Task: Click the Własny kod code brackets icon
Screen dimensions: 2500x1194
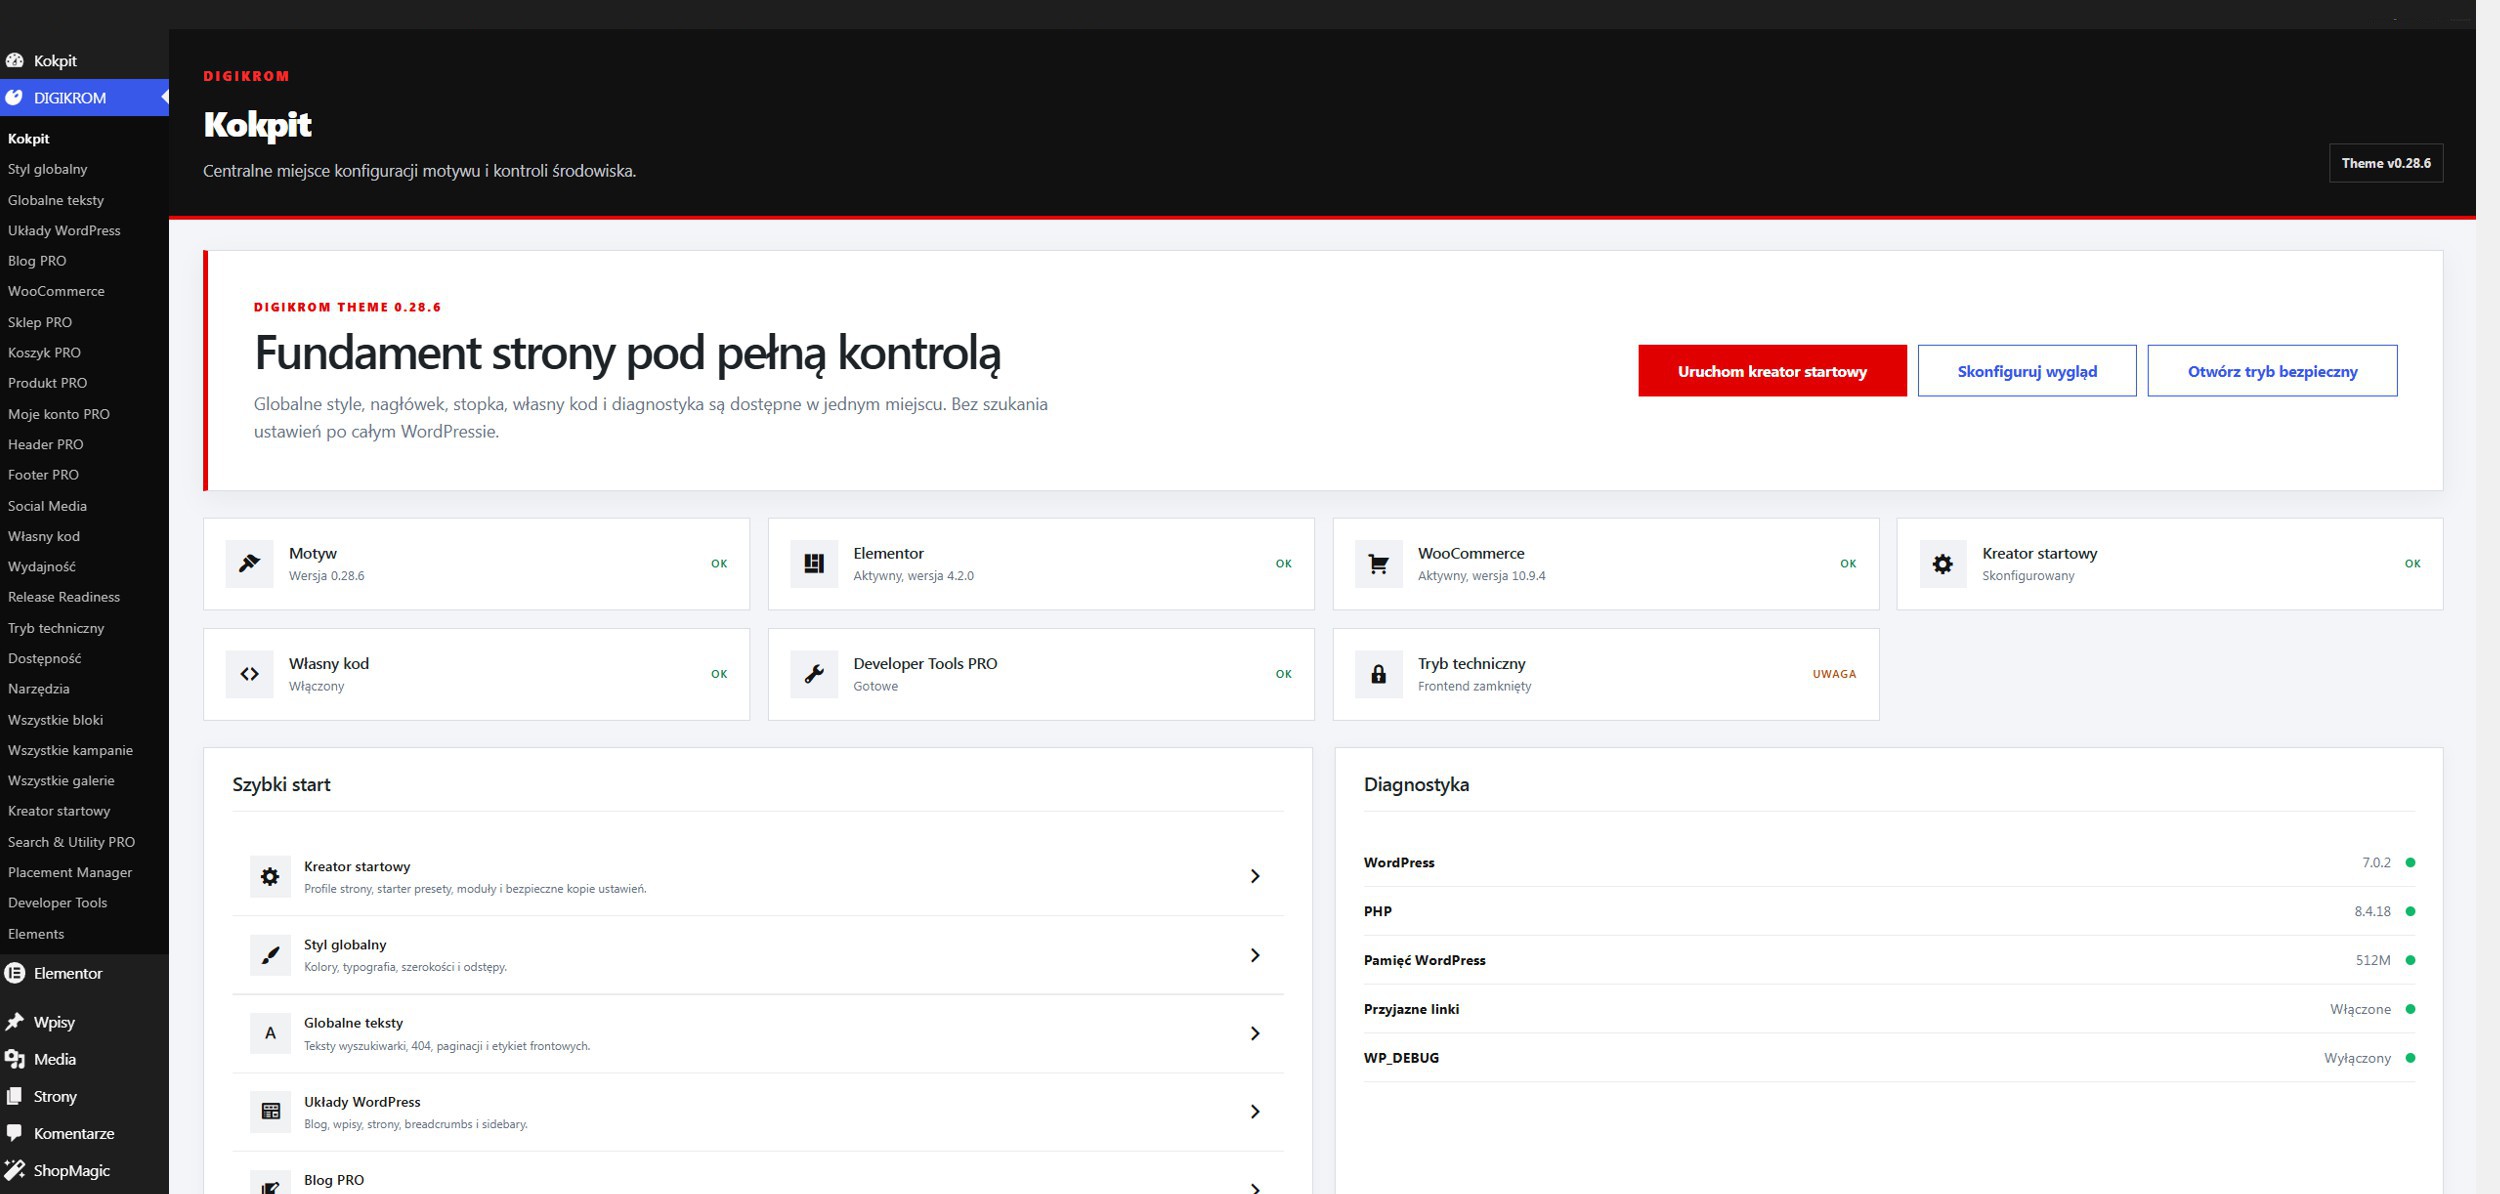Action: [x=249, y=674]
